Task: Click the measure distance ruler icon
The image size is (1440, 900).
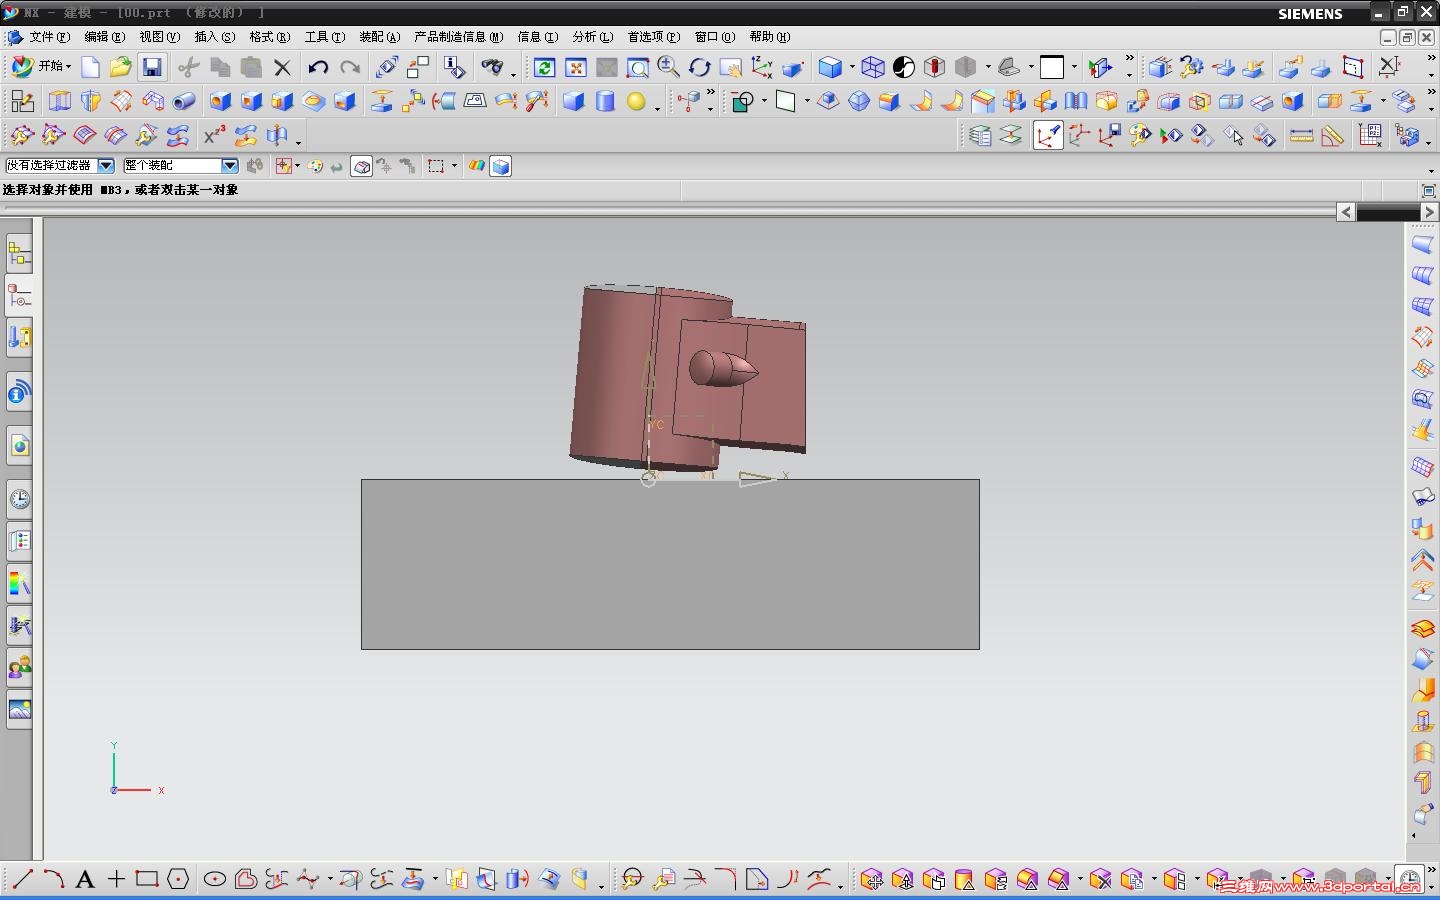Action: [1301, 136]
